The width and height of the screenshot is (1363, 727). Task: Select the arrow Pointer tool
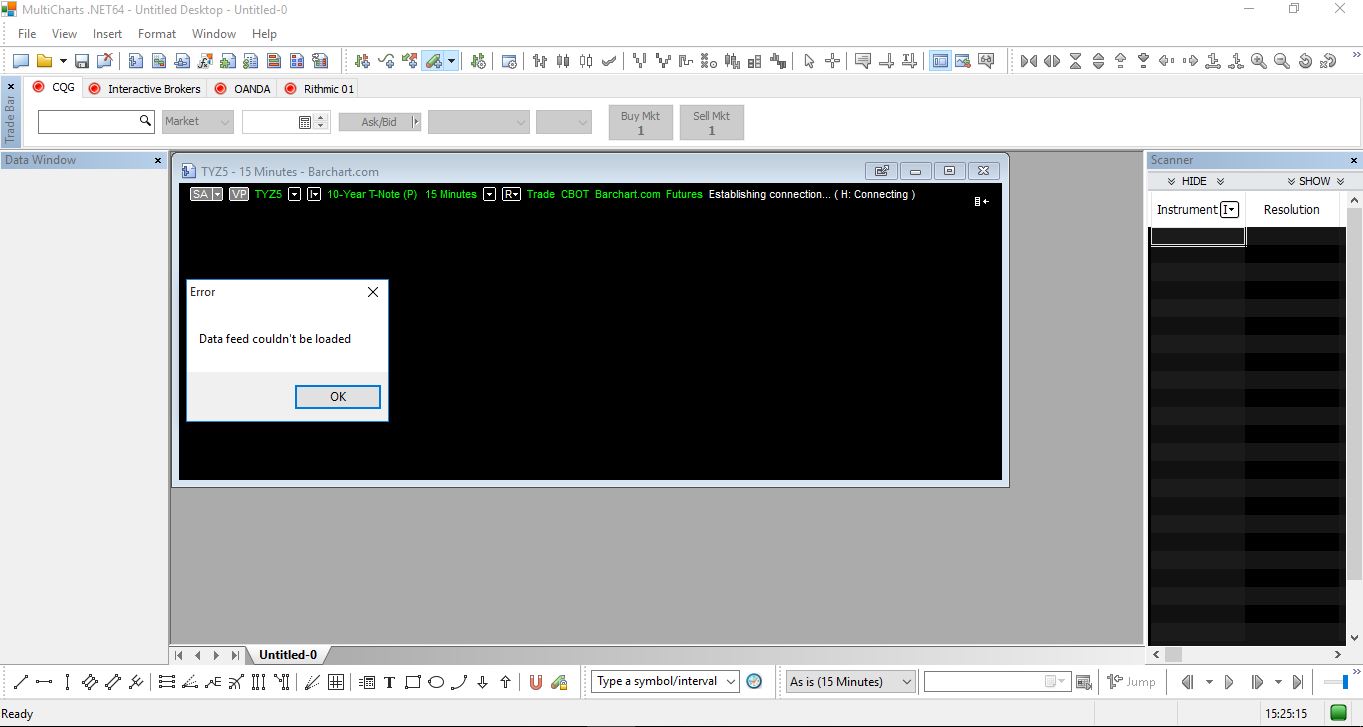(x=809, y=61)
